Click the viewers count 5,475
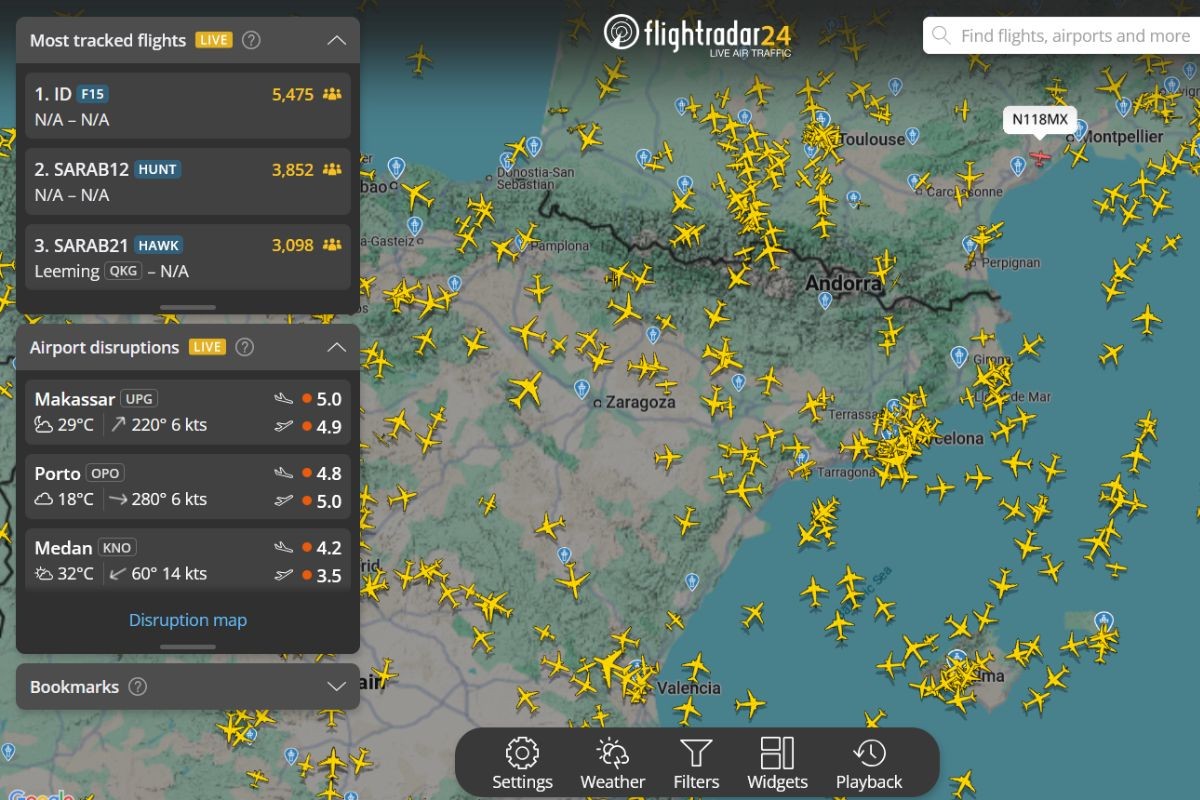Image resolution: width=1200 pixels, height=800 pixels. 293,95
